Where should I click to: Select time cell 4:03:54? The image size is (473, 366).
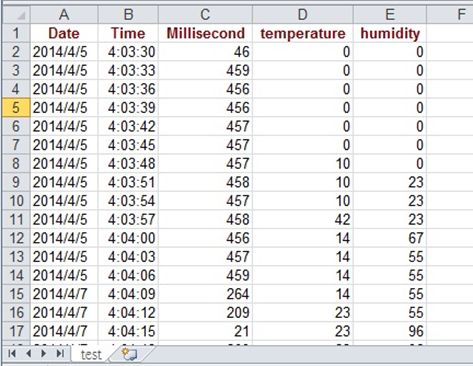click(128, 201)
